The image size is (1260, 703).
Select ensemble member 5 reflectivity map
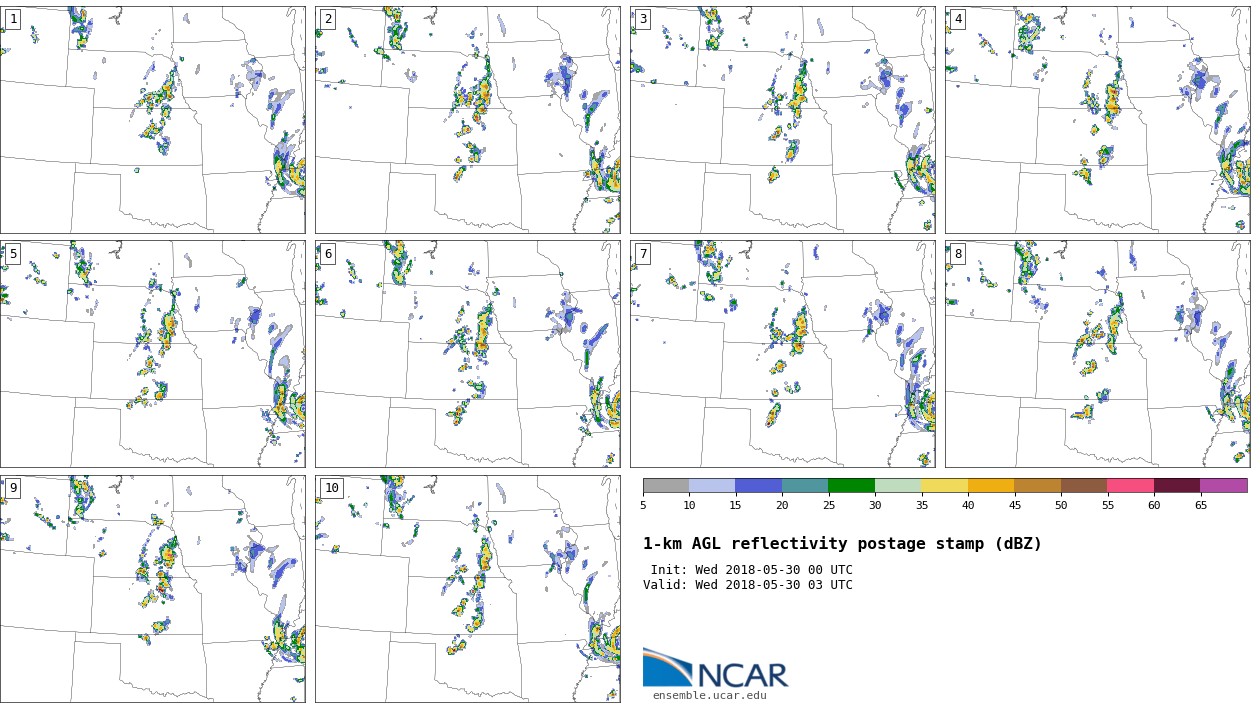152,354
